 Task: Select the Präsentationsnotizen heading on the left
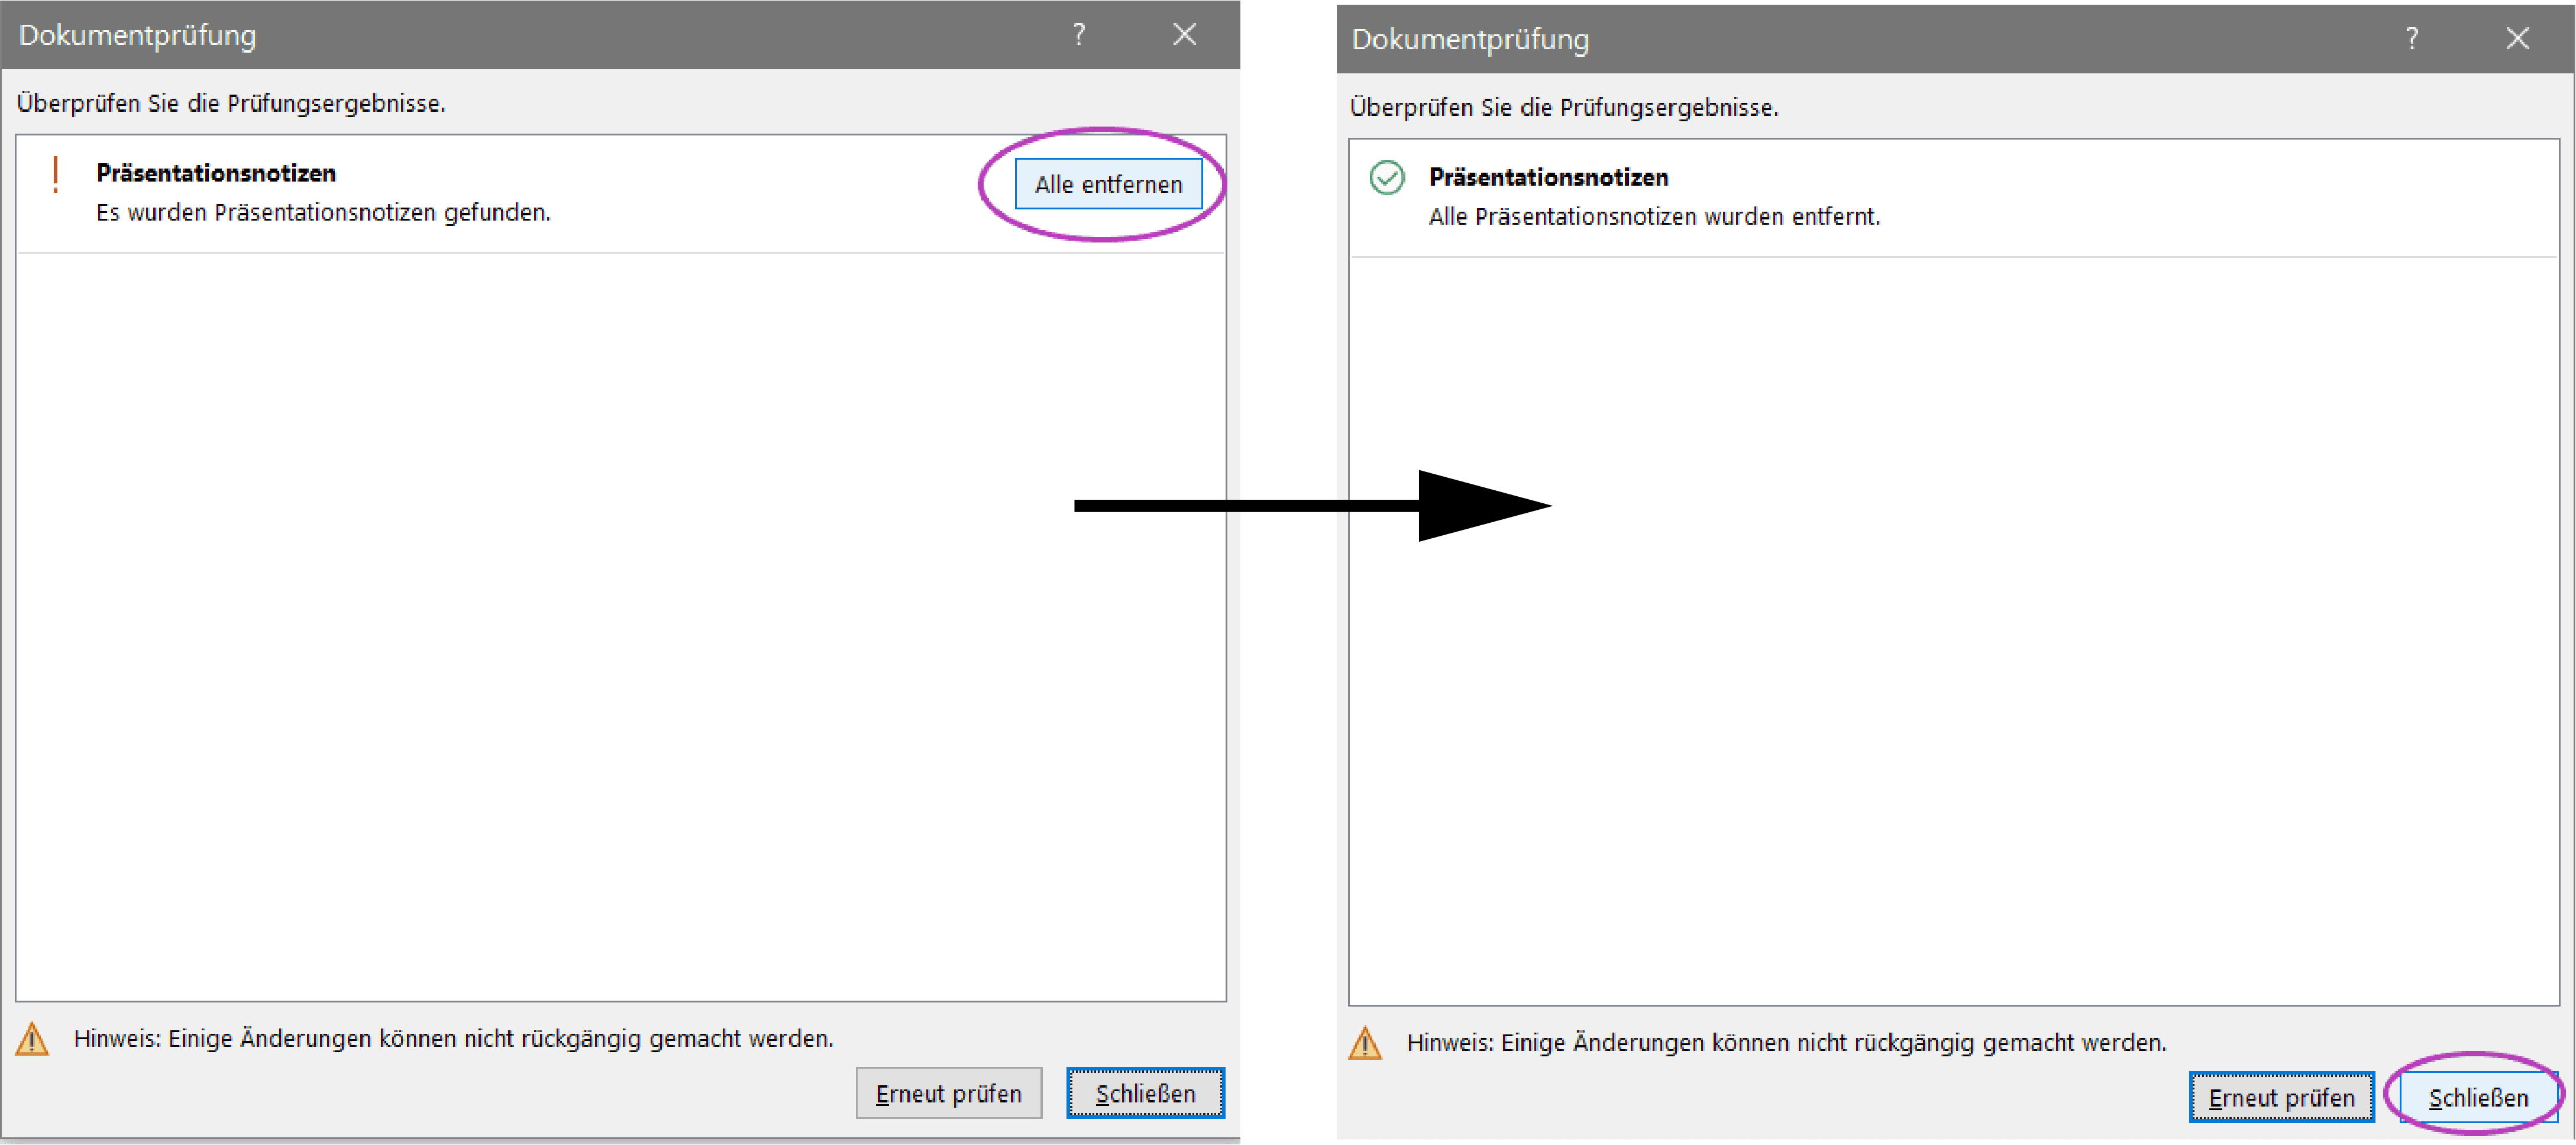(215, 172)
